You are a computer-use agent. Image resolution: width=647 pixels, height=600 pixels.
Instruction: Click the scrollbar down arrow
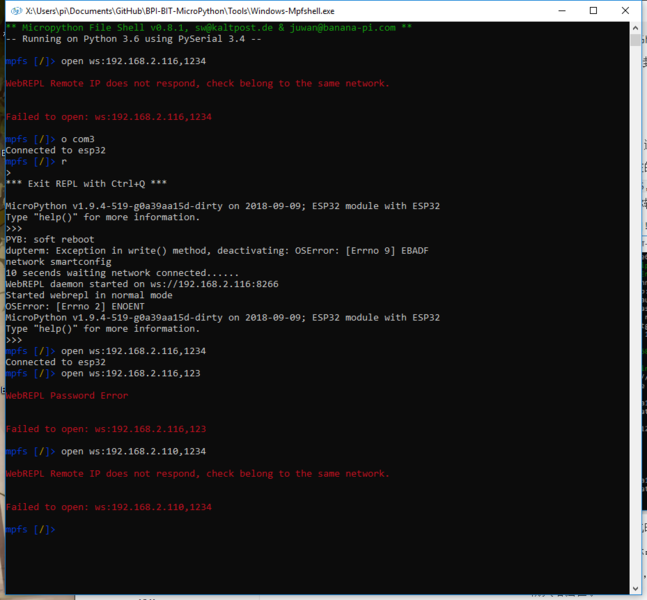[x=635, y=589]
